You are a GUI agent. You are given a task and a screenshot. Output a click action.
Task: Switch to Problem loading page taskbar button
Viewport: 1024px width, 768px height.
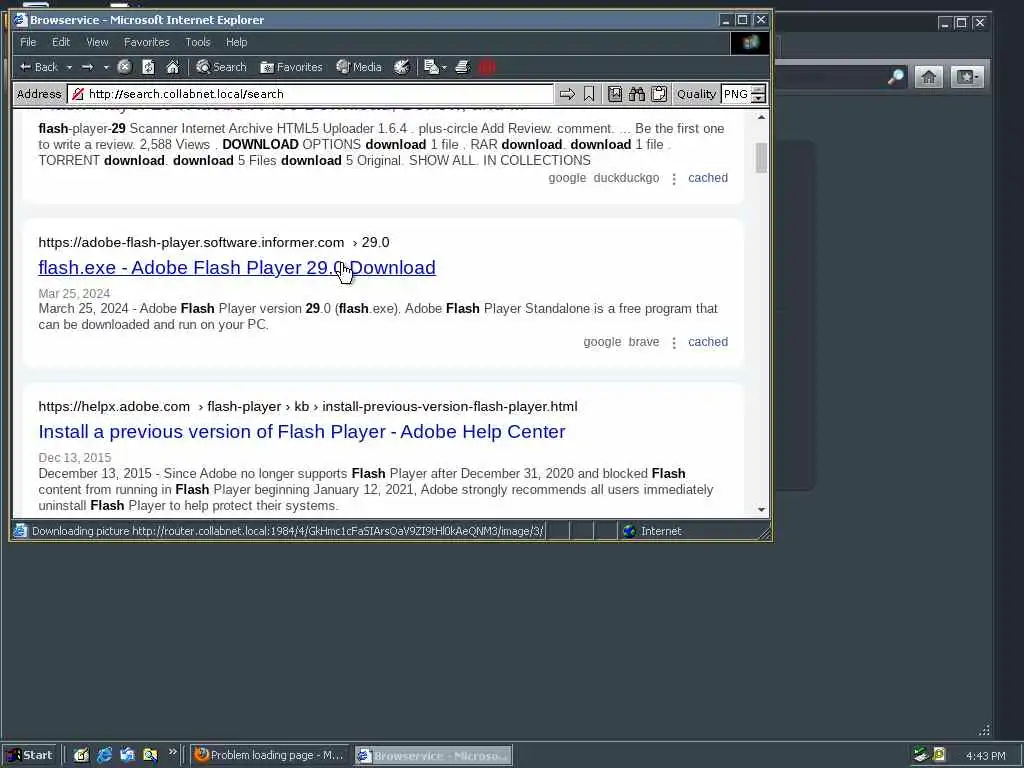point(269,756)
